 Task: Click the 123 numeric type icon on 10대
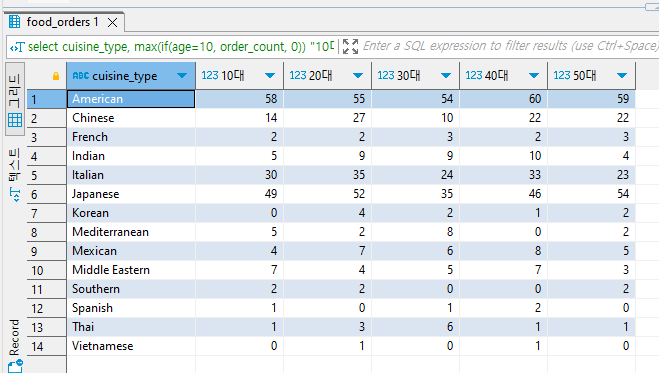pos(210,76)
